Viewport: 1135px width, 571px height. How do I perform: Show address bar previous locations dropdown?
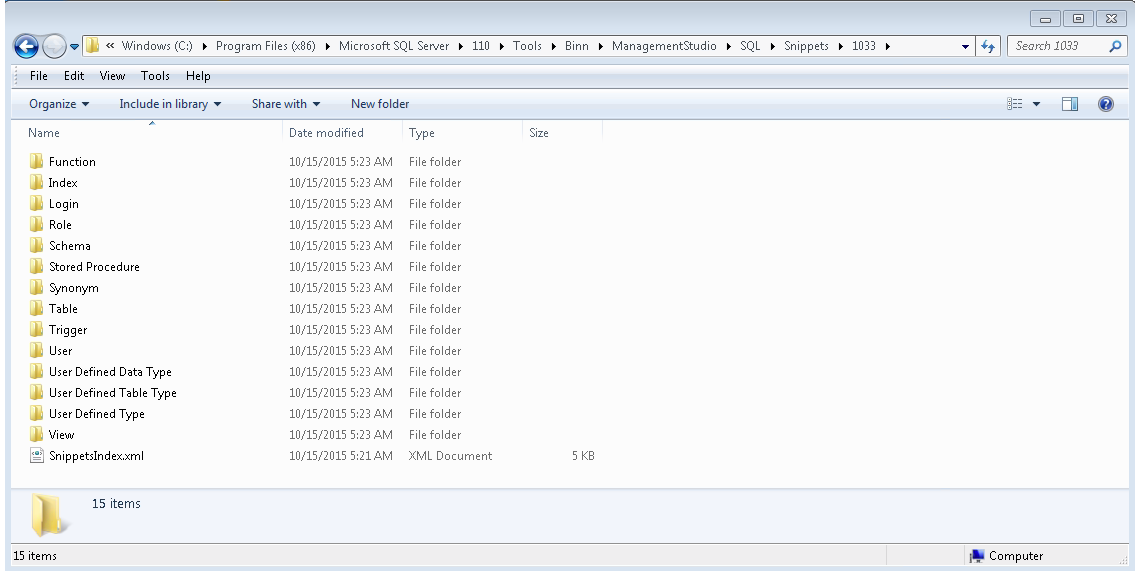[x=965, y=46]
